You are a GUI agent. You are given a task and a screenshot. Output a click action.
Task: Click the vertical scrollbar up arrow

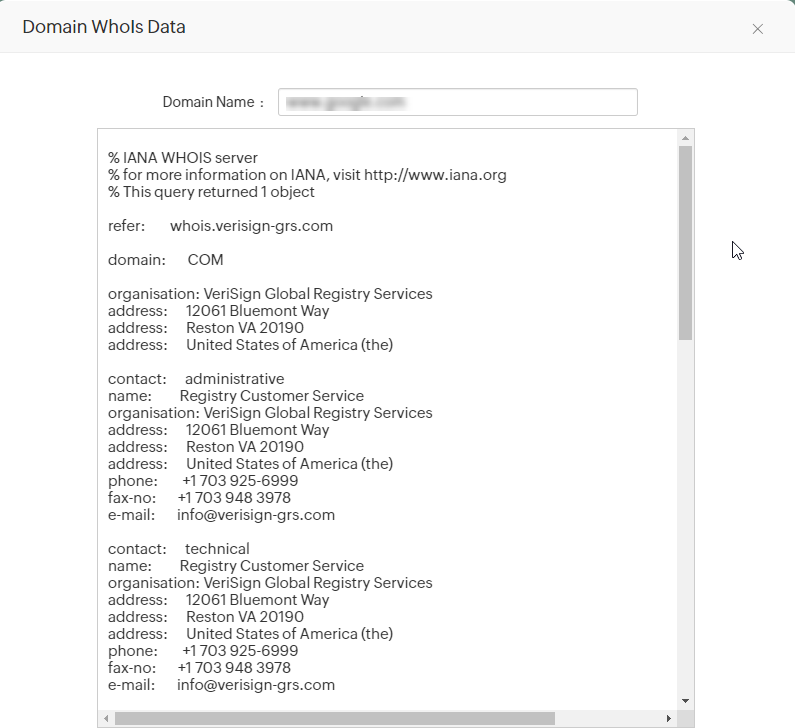(685, 138)
